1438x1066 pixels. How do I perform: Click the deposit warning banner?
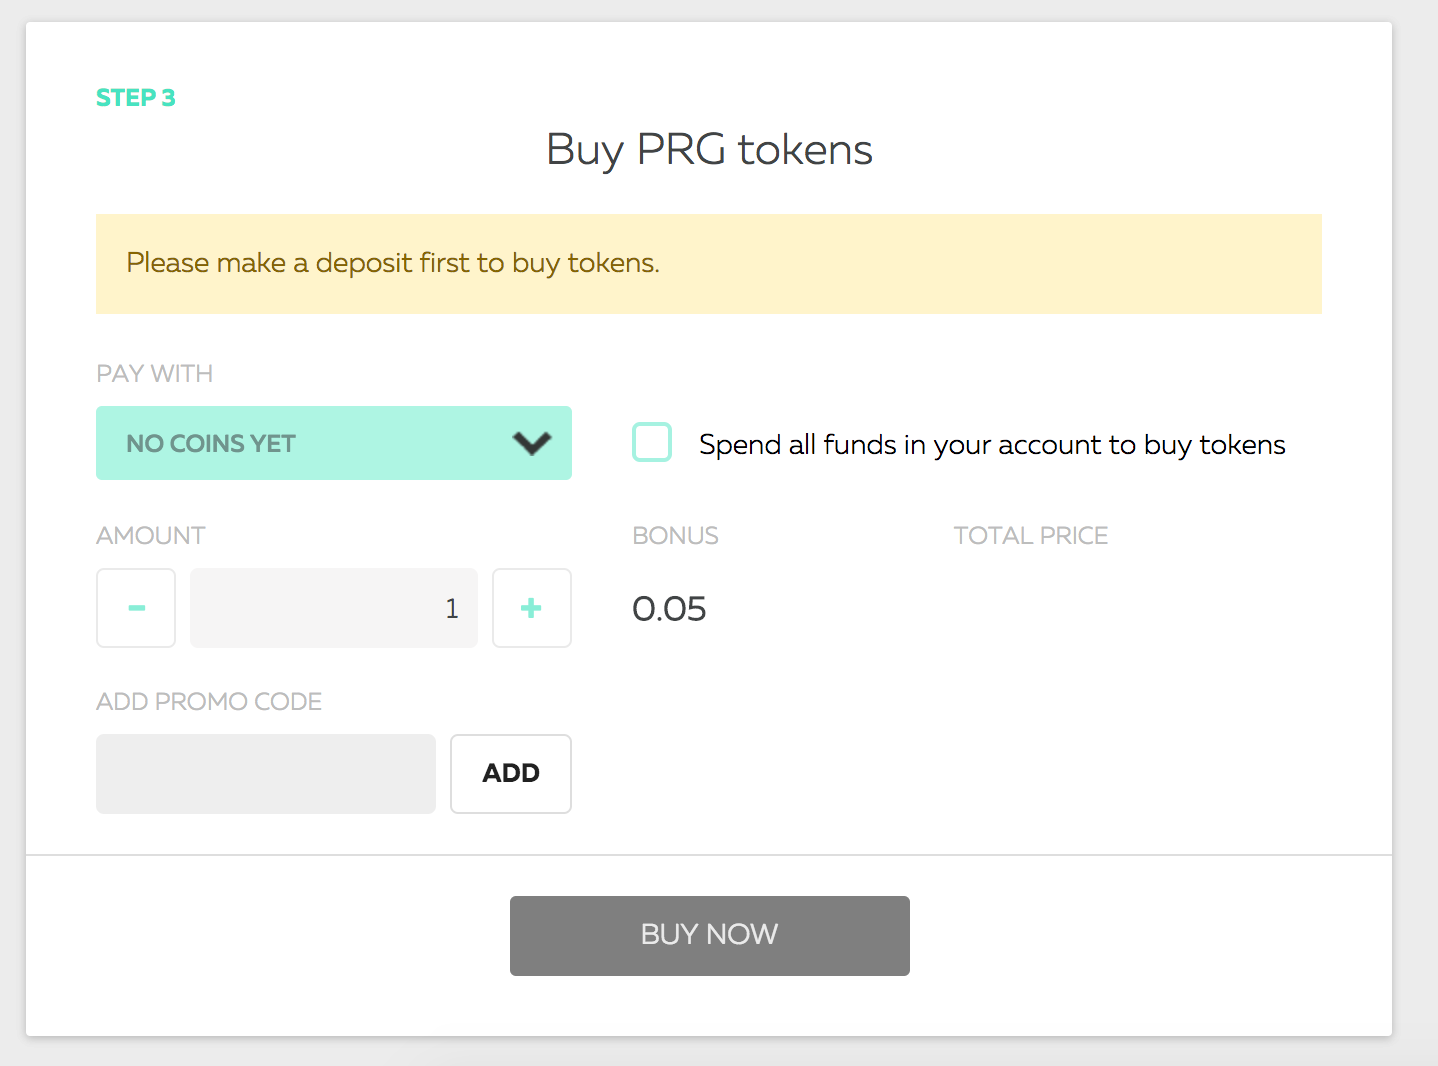pos(709,264)
